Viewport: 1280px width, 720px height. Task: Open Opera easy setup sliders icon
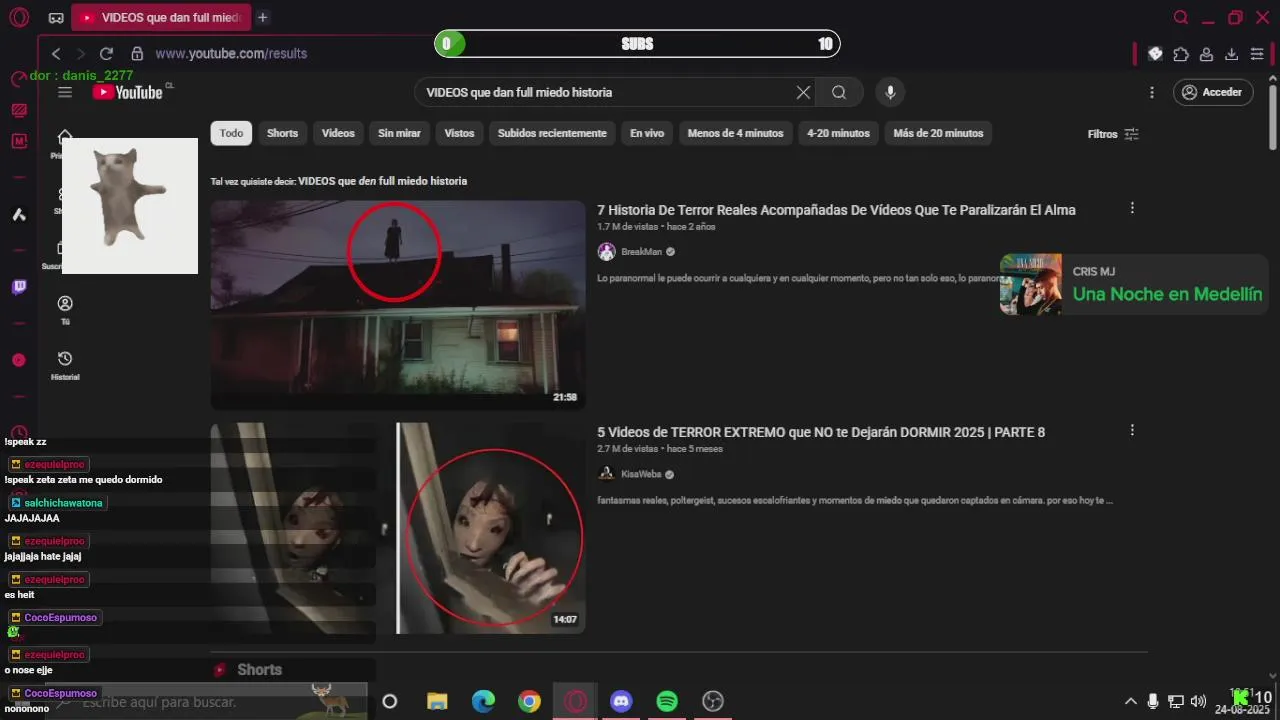pos(1258,54)
